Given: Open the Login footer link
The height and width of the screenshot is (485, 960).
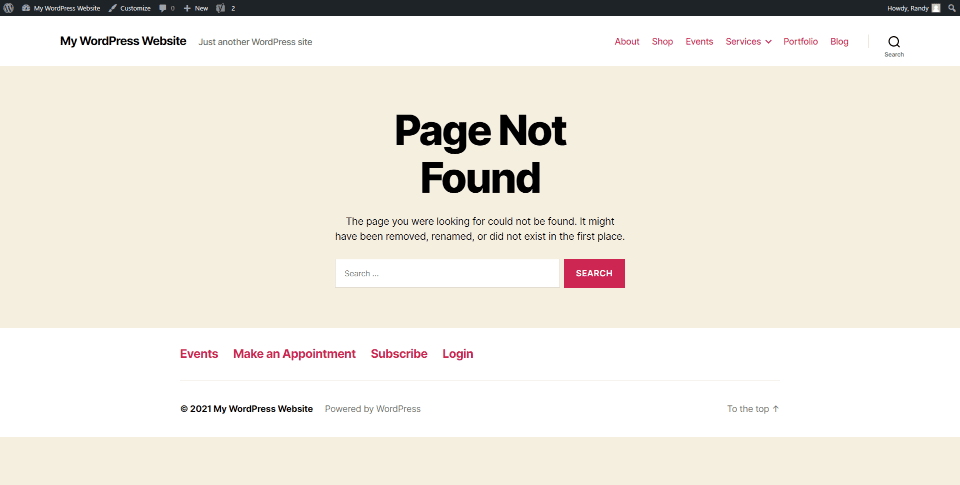Looking at the screenshot, I should click(458, 354).
